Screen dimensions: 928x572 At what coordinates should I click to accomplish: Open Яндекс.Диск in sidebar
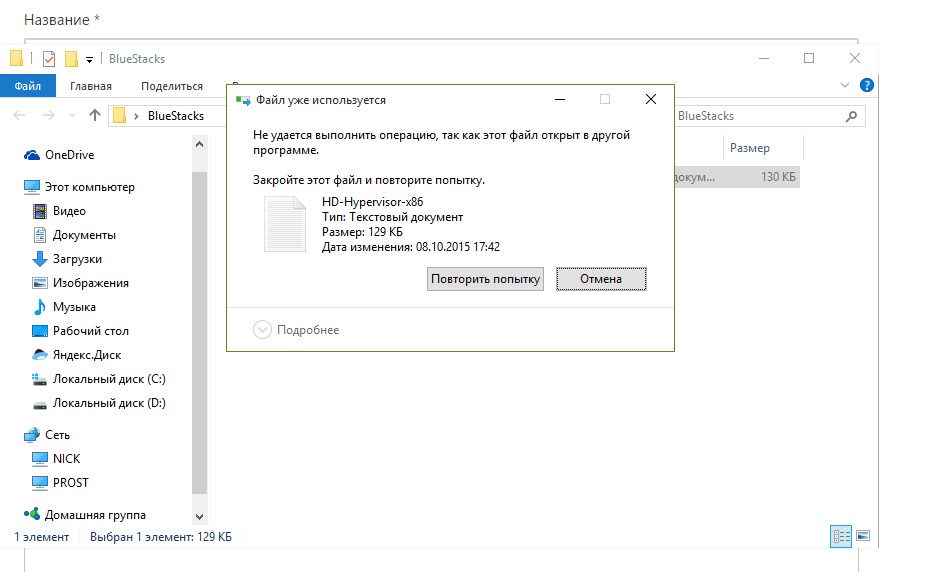point(86,355)
